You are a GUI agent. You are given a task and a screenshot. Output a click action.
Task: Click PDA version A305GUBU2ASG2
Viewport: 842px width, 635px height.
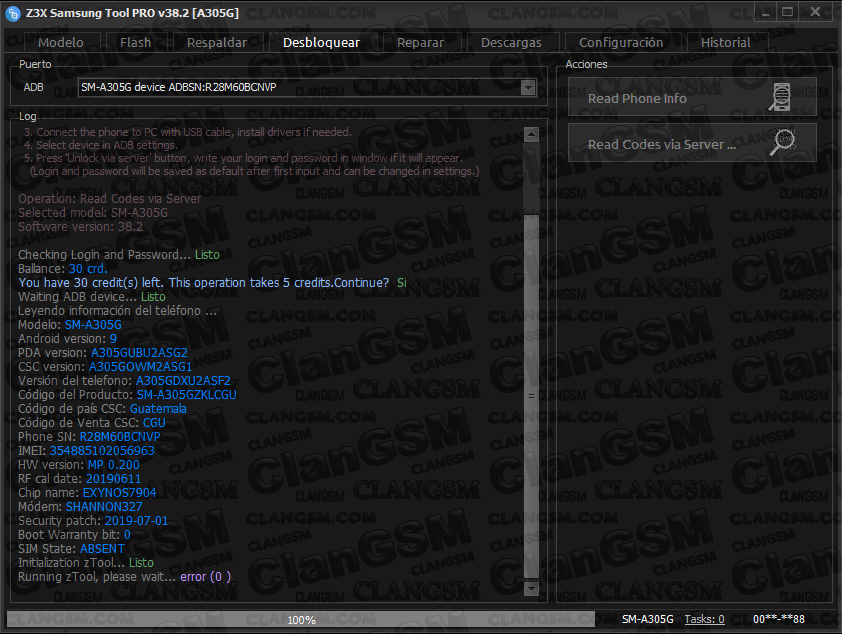coord(139,353)
